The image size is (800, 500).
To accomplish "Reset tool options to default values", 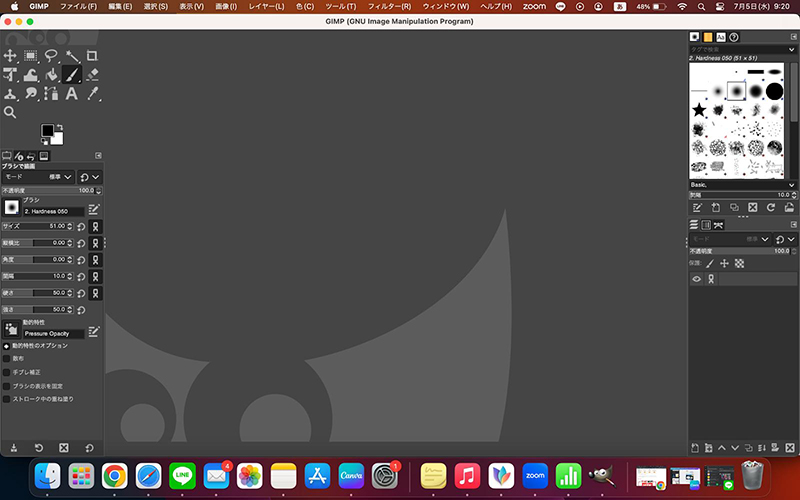I will tap(89, 447).
